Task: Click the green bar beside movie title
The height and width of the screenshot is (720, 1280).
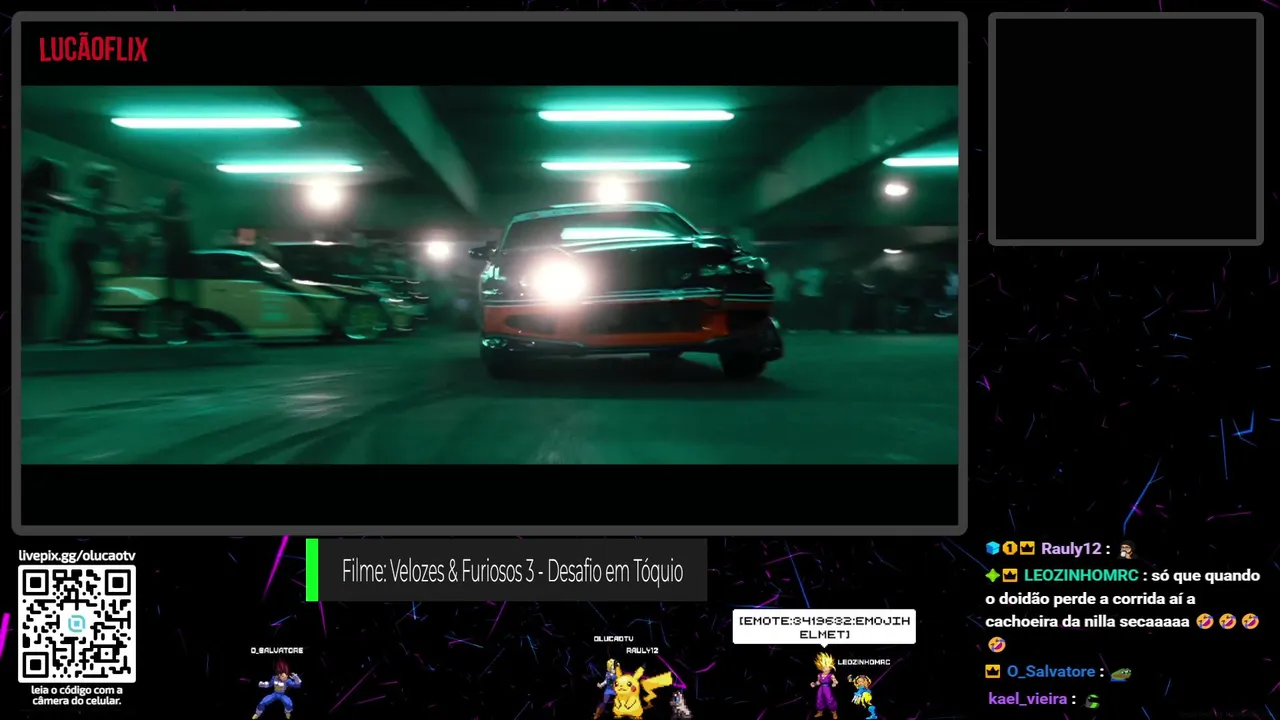Action: click(312, 570)
